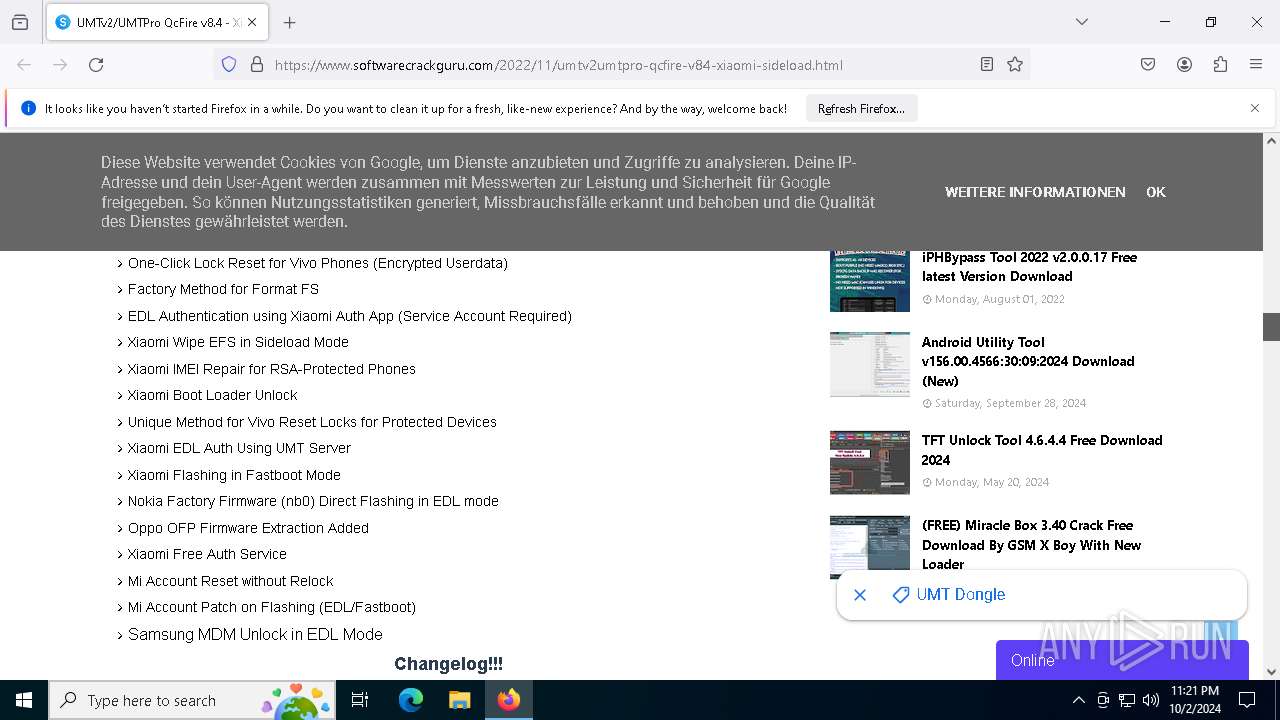Open Android Utility Tool article link
Viewport: 1280px width, 720px height.
[1028, 361]
